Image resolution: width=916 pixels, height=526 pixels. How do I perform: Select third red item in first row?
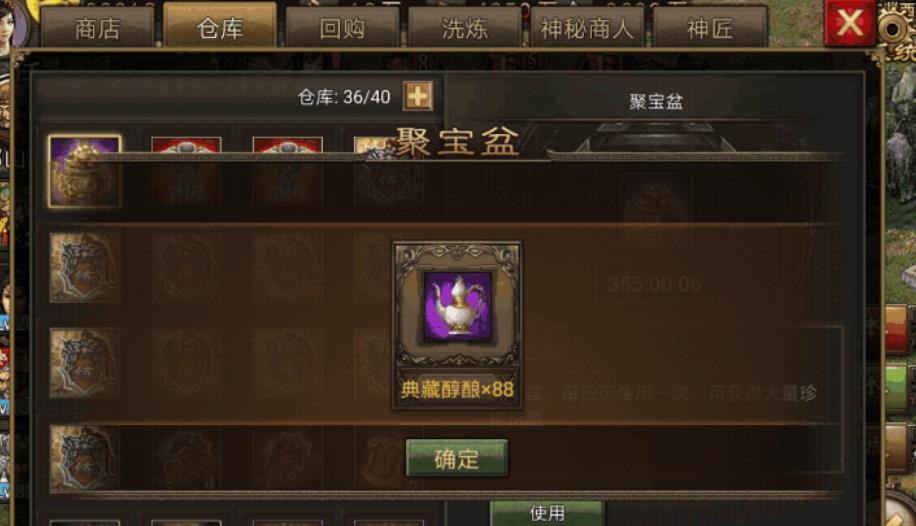[287, 171]
